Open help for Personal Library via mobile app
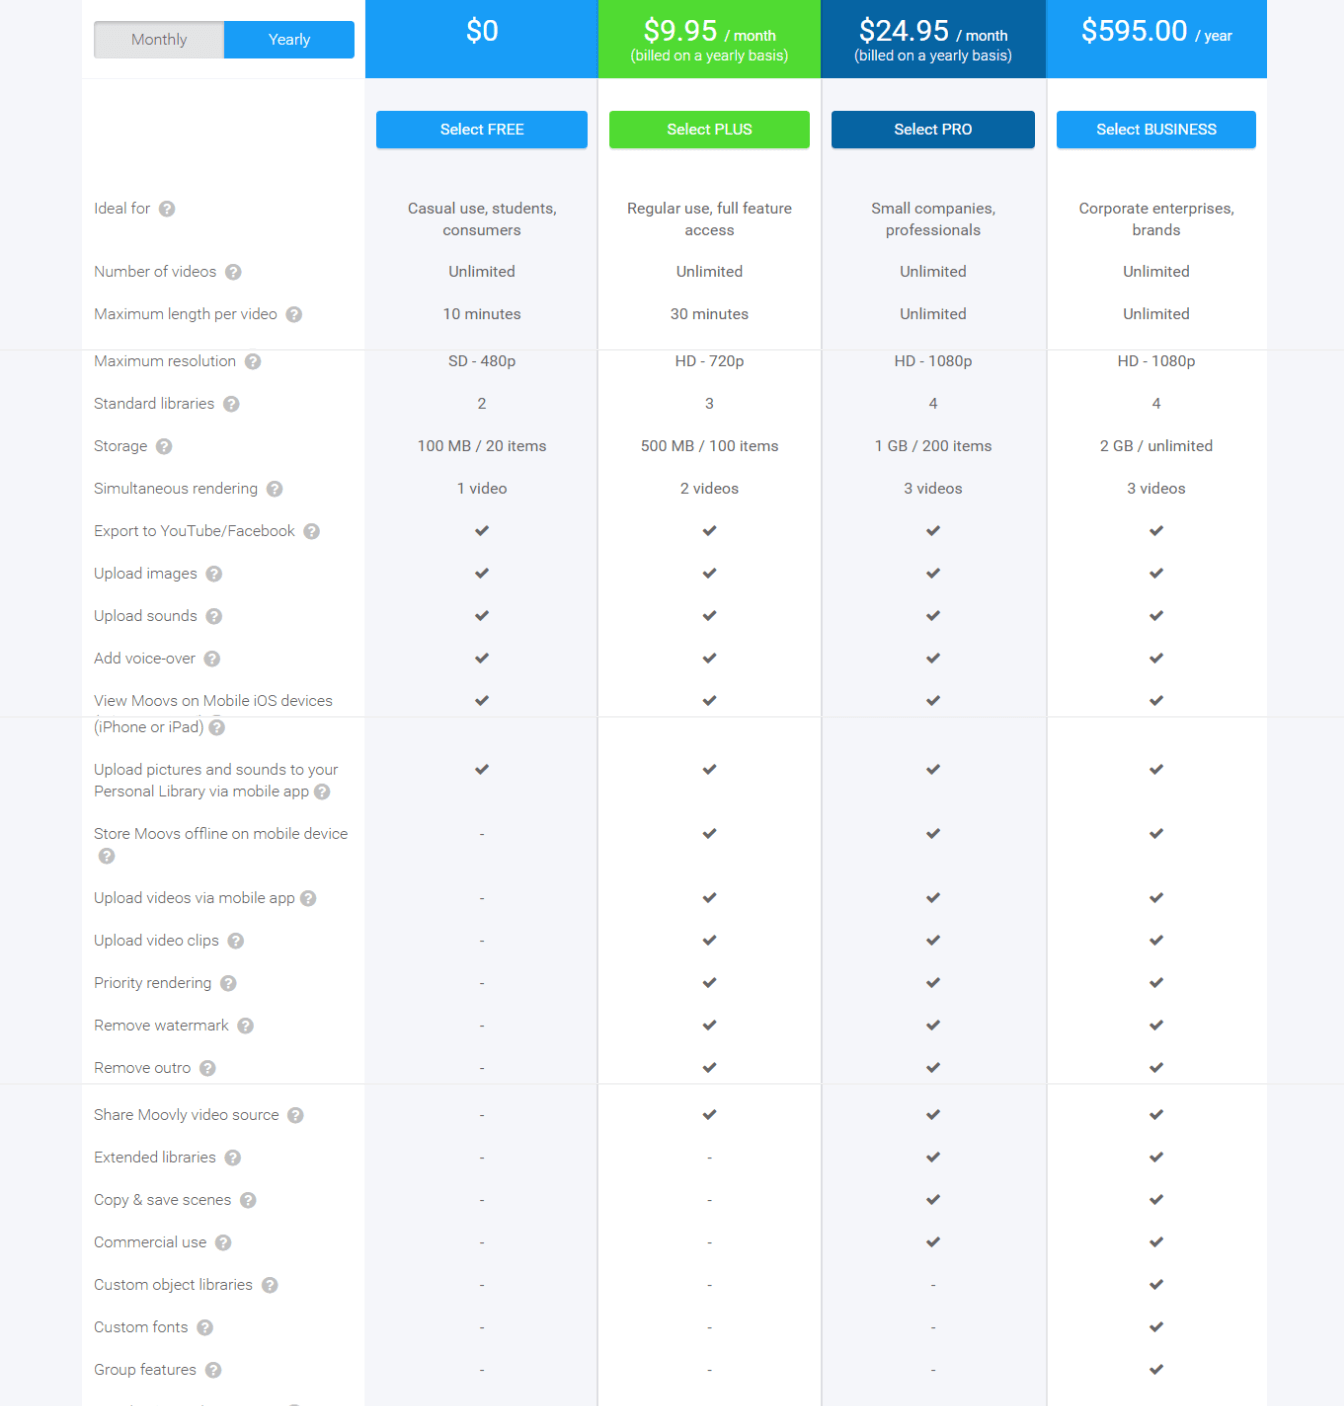The image size is (1344, 1406). [x=322, y=792]
